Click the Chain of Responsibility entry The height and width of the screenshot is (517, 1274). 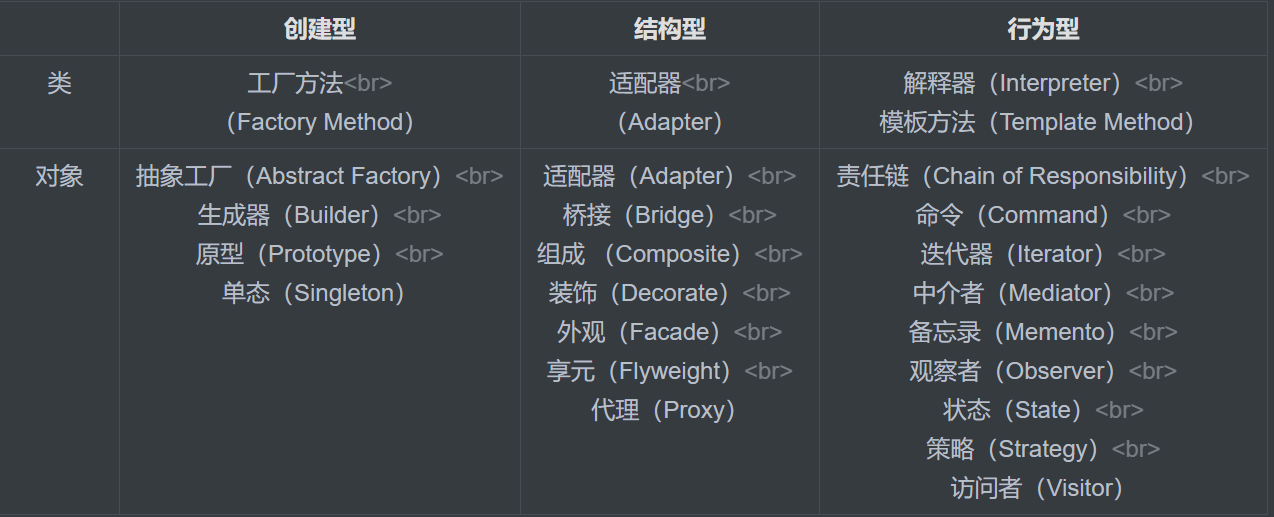1013,176
